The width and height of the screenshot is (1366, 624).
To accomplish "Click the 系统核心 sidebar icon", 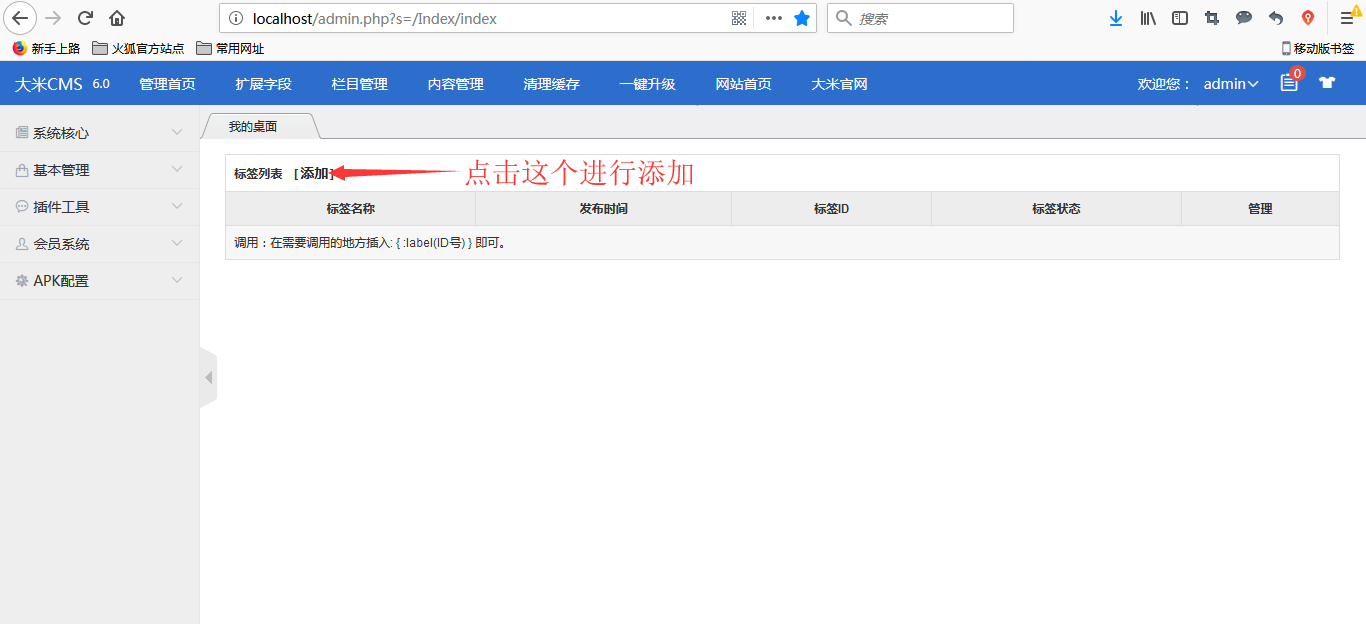I will (x=22, y=133).
